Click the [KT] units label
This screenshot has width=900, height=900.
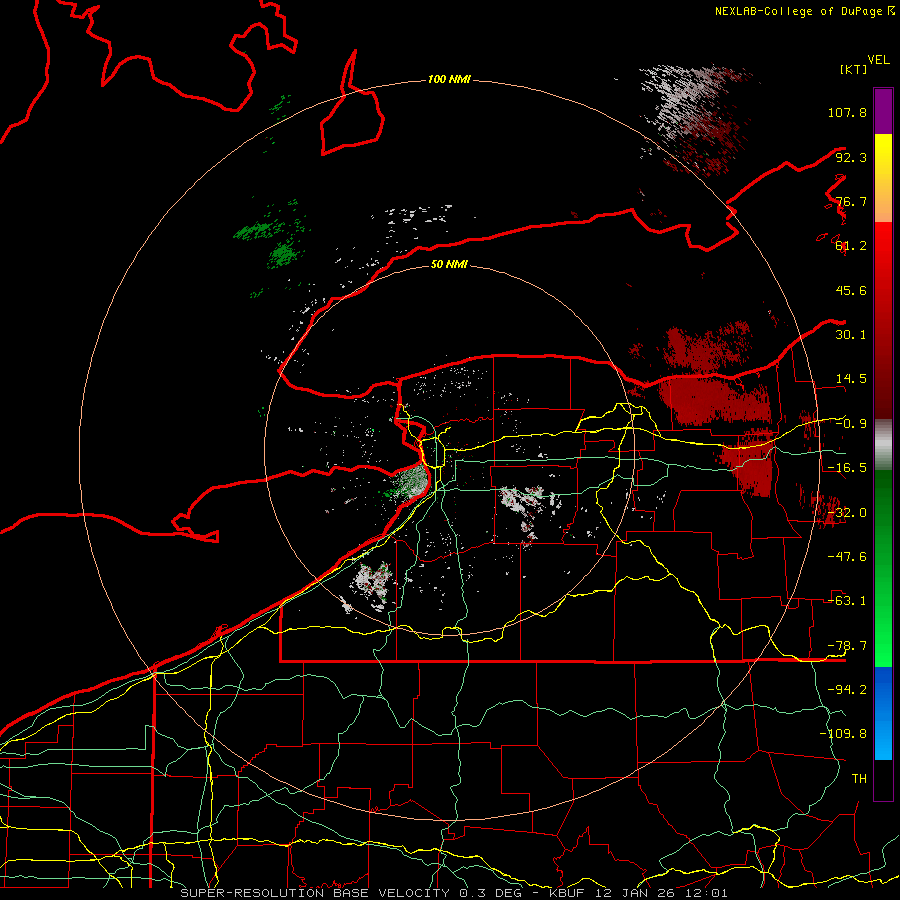(x=853, y=69)
